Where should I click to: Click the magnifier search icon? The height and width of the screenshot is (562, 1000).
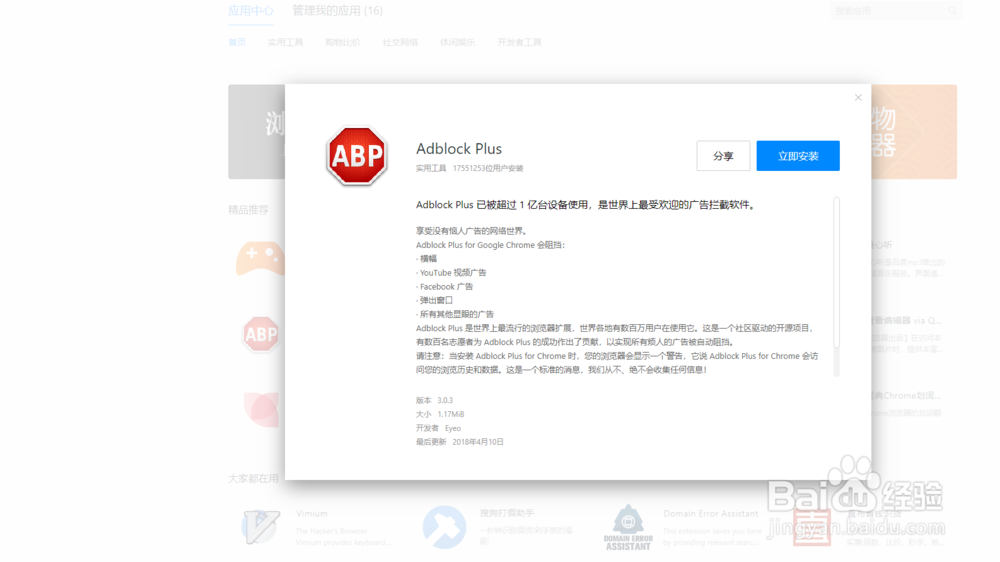(952, 11)
